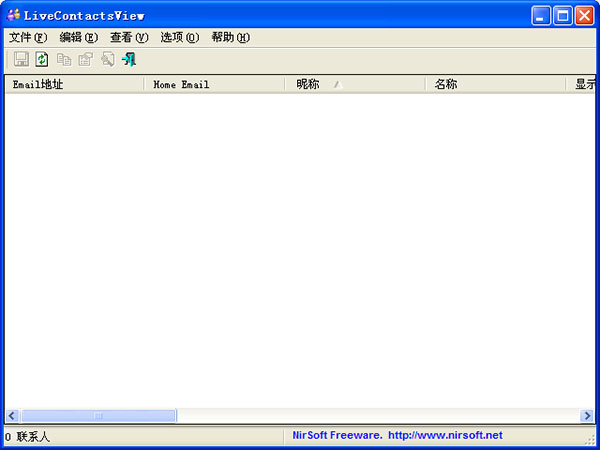
Task: Sort by the Email地址 column header
Action: coord(75,84)
